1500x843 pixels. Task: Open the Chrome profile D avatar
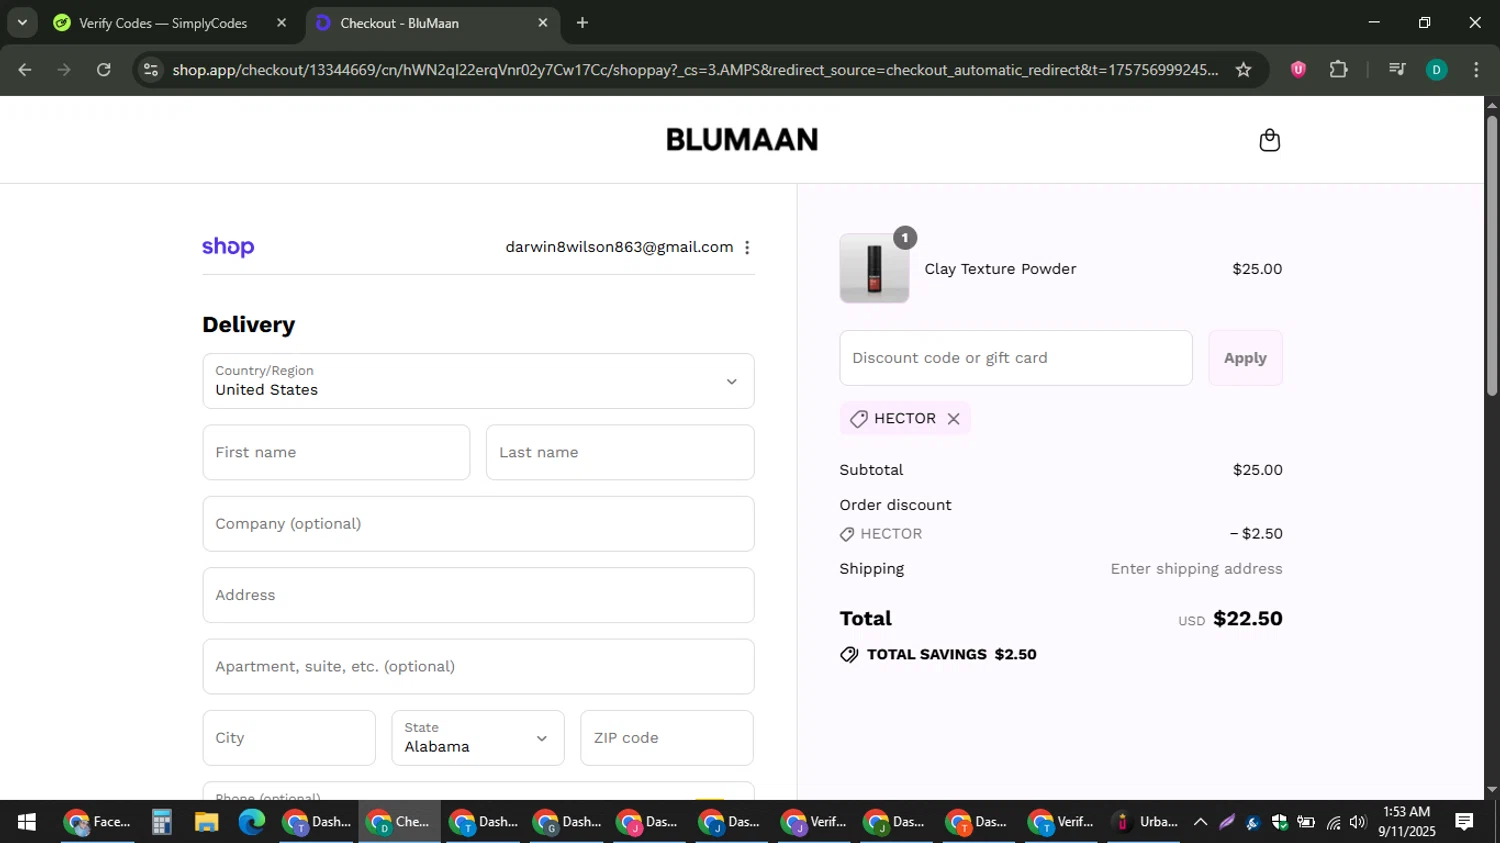coord(1436,70)
